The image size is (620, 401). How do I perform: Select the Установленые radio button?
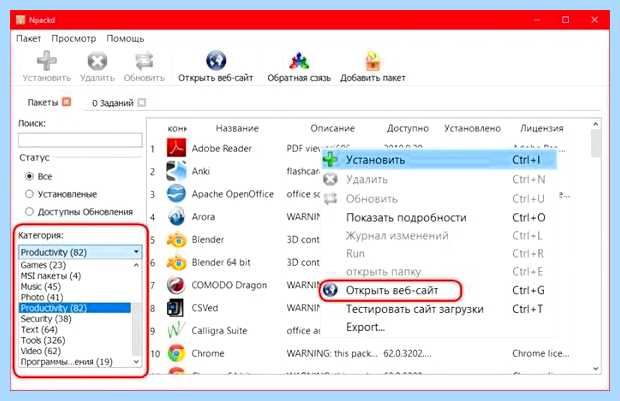click(x=29, y=194)
